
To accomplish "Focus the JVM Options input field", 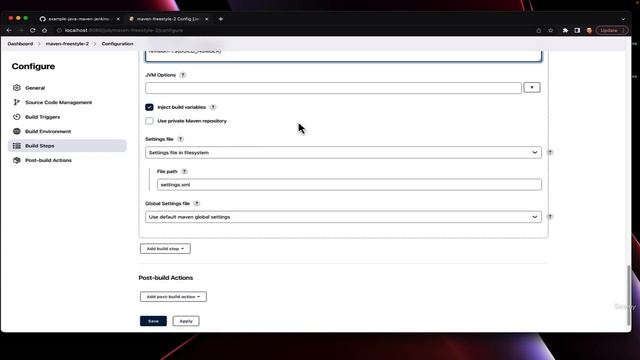I will [333, 88].
